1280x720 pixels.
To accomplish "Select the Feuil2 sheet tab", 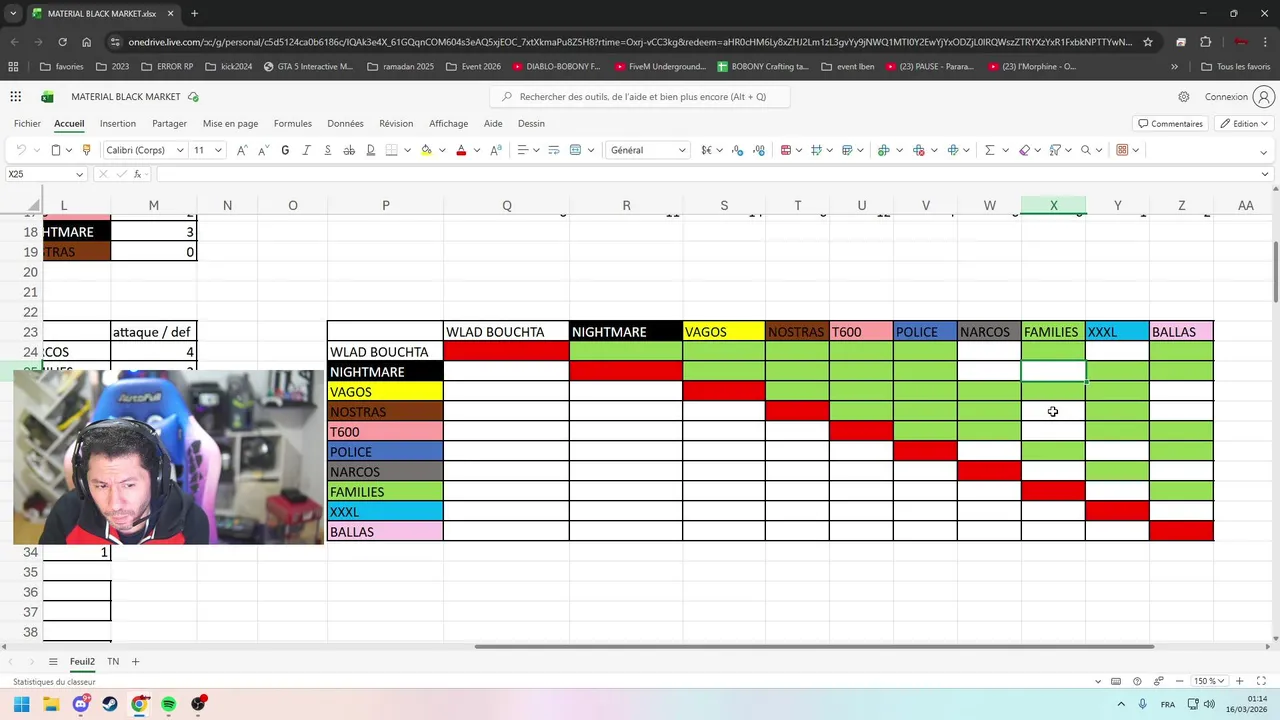I will point(82,662).
